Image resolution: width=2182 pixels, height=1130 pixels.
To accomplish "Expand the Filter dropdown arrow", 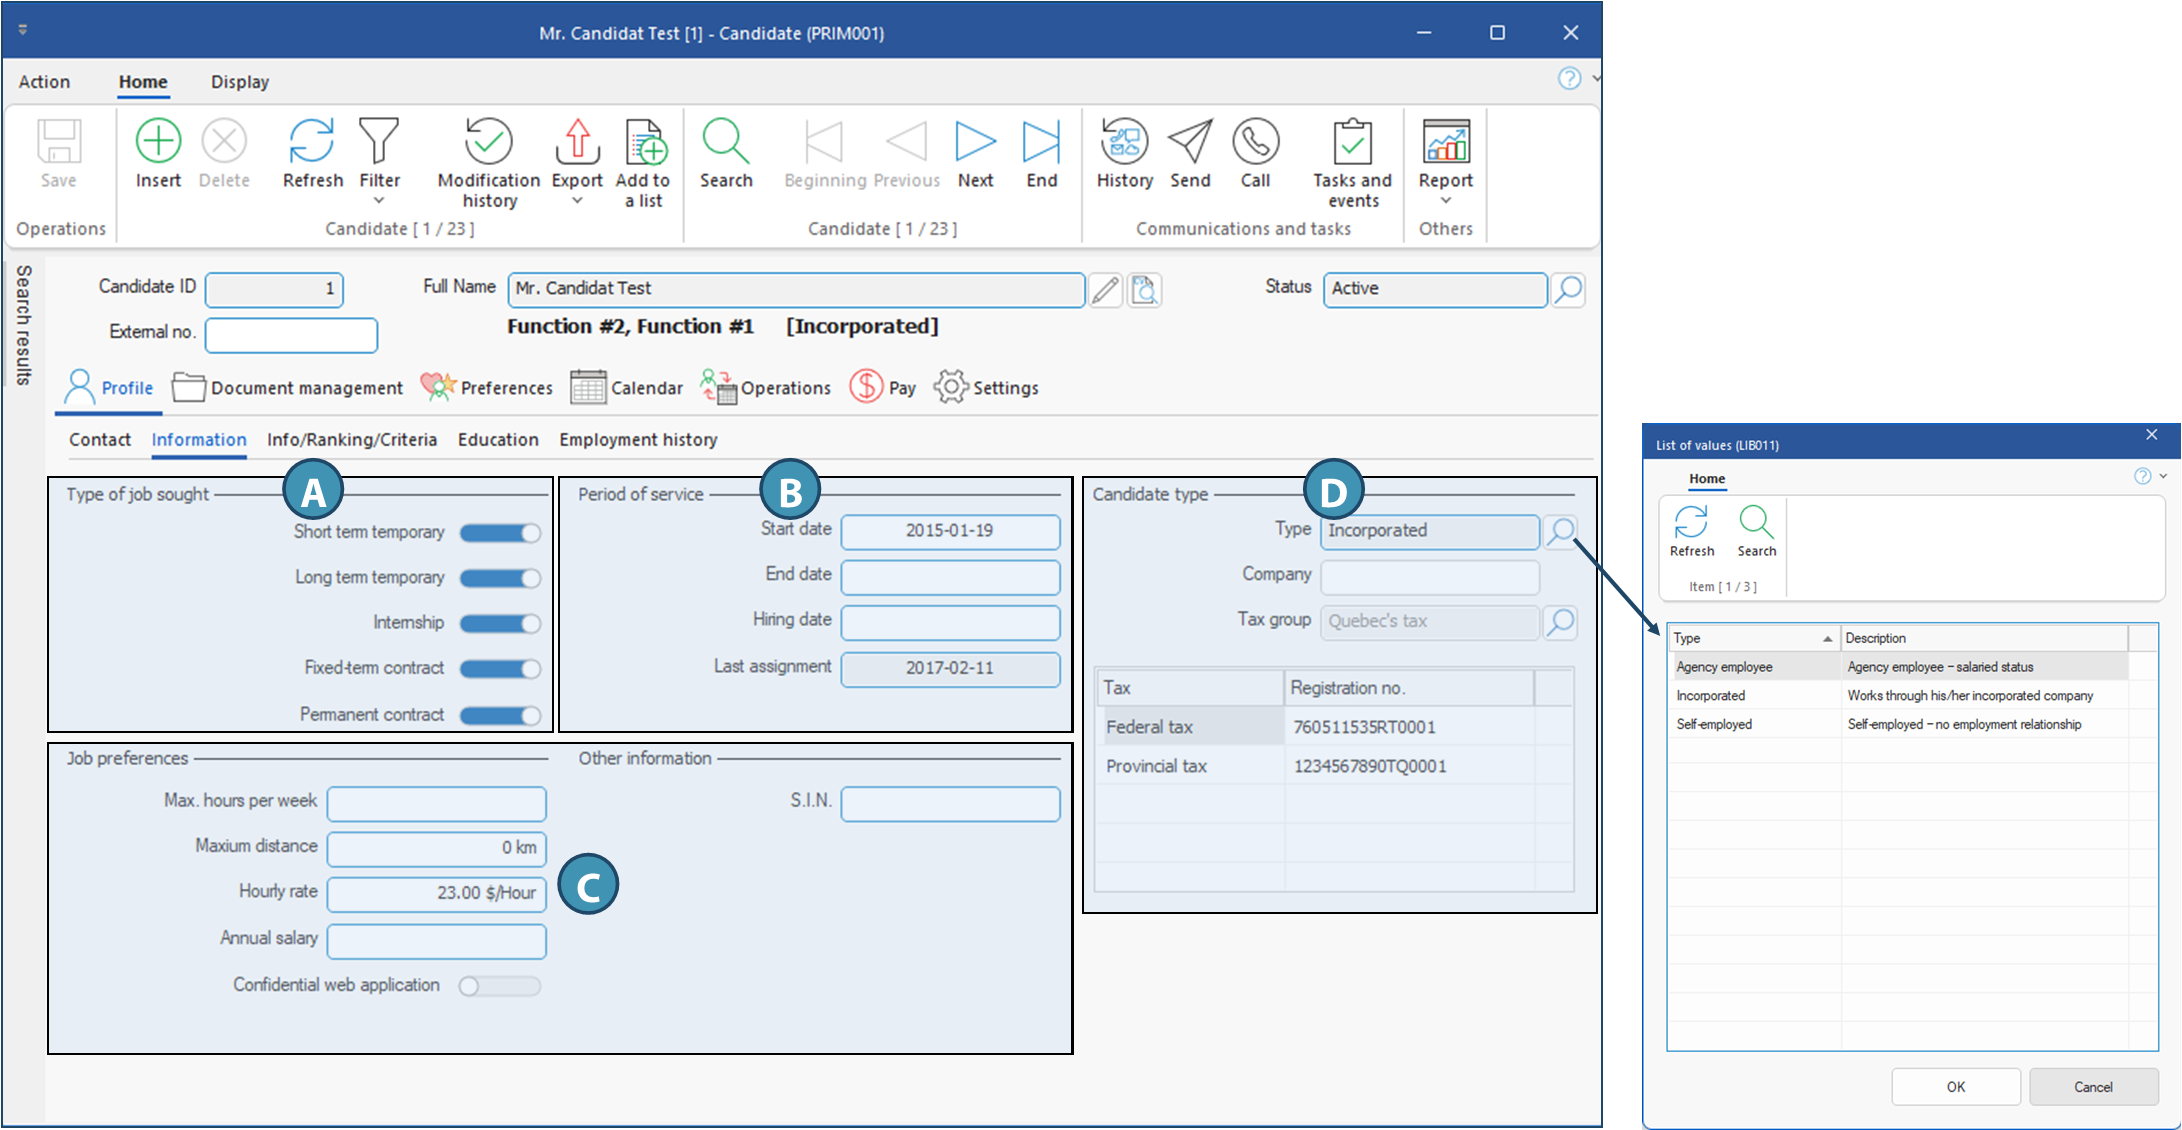I will (379, 201).
